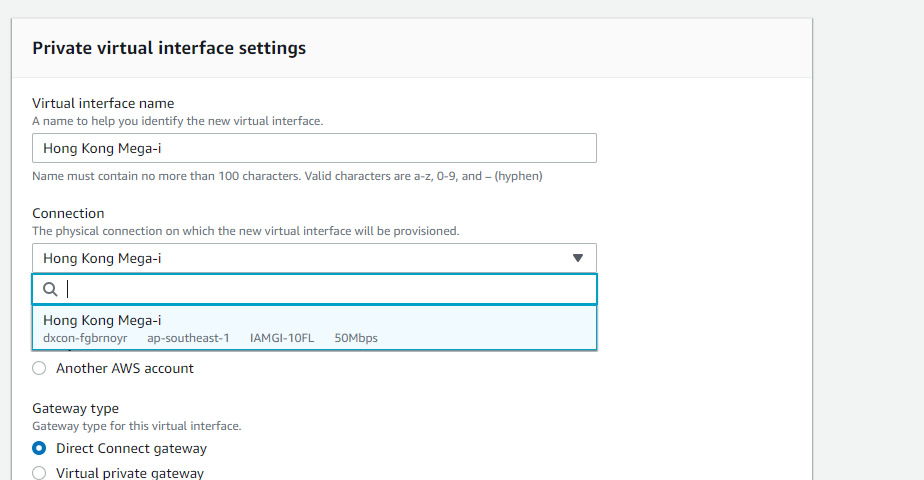Screen dimensions: 924x480
Task: Click dxcon-fgbrnoyr connection ID in the option
Action: point(85,338)
